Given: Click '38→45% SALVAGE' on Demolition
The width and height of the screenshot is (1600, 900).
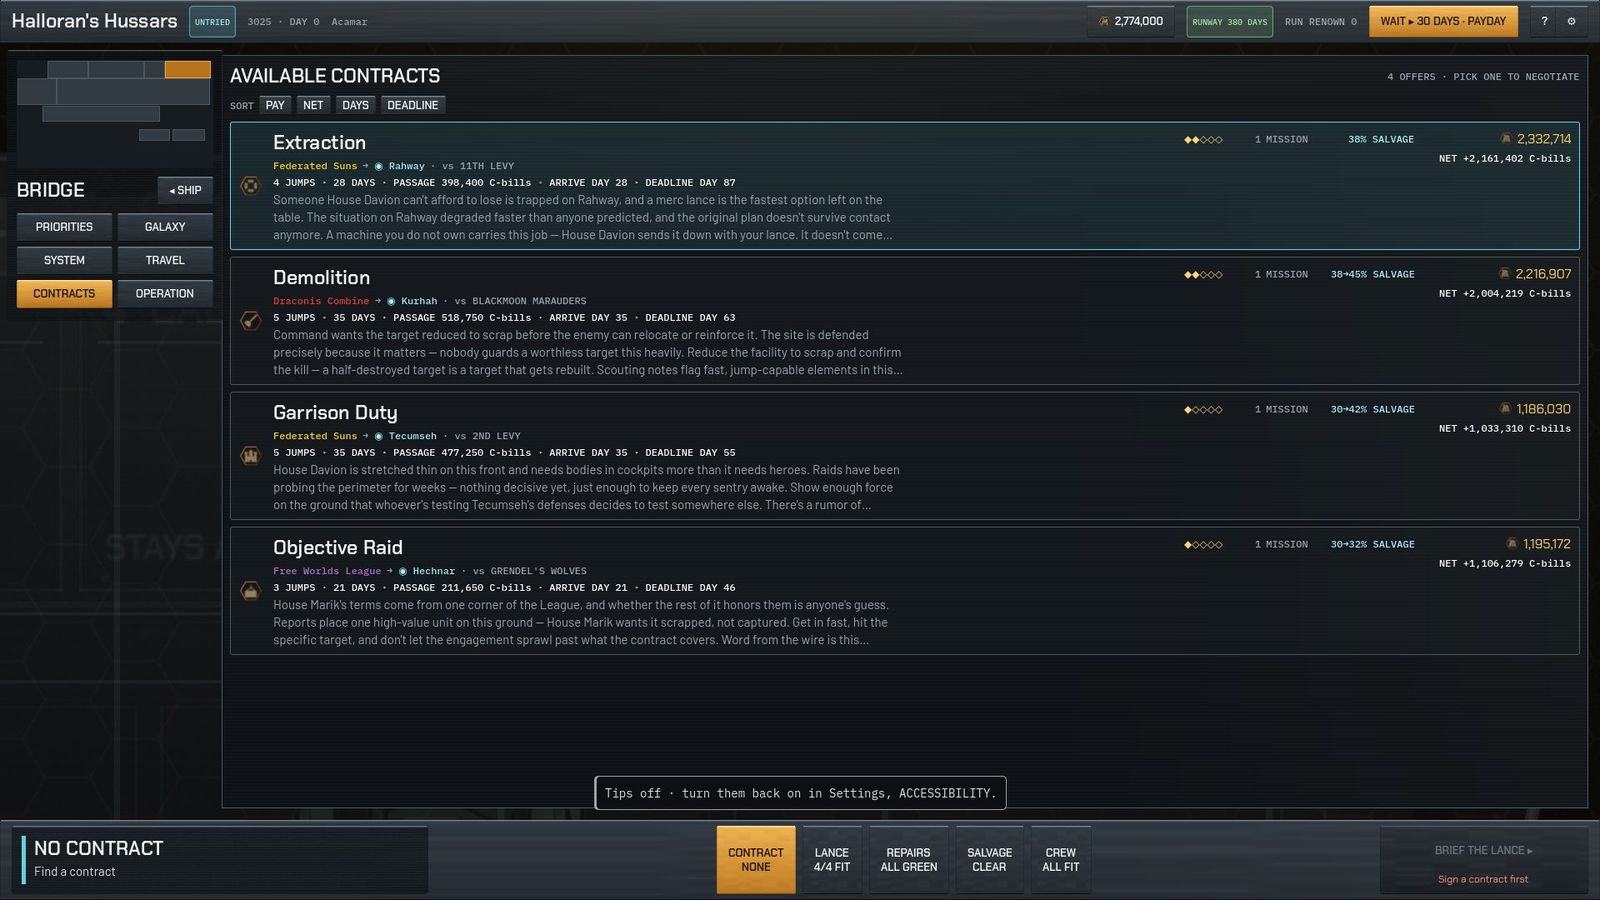Looking at the screenshot, I should point(1372,275).
